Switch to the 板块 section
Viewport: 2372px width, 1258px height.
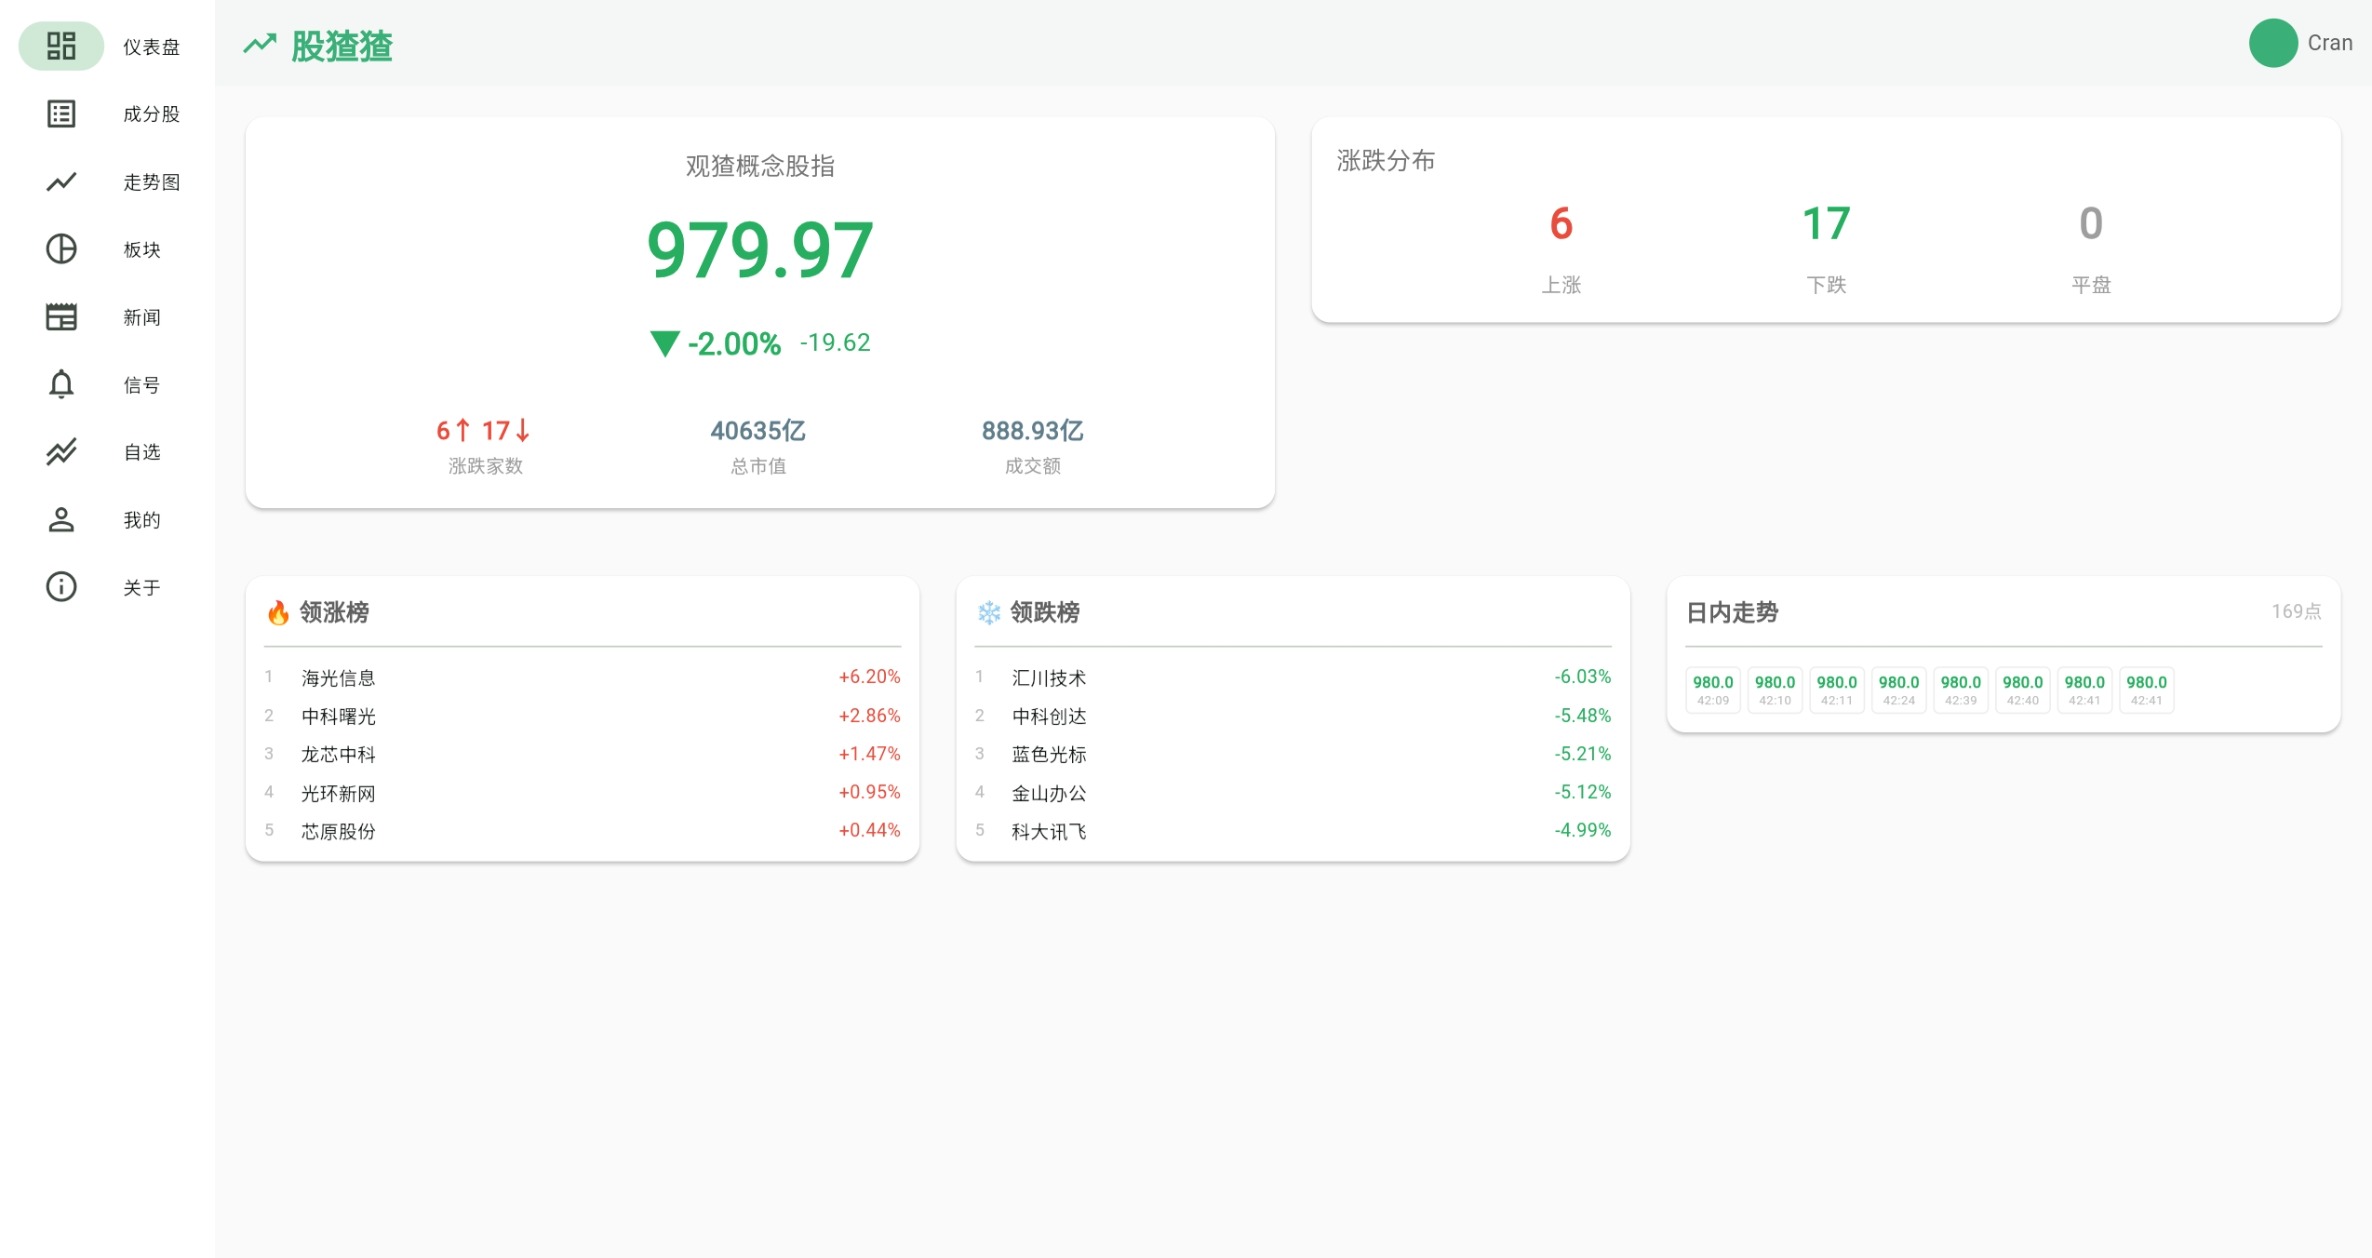[x=142, y=249]
